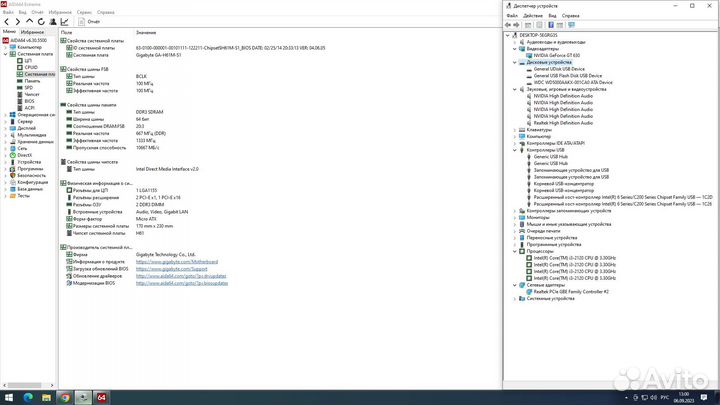Switch to AIDA64 taskbar button
The image size is (720, 405).
pyautogui.click(x=101, y=397)
